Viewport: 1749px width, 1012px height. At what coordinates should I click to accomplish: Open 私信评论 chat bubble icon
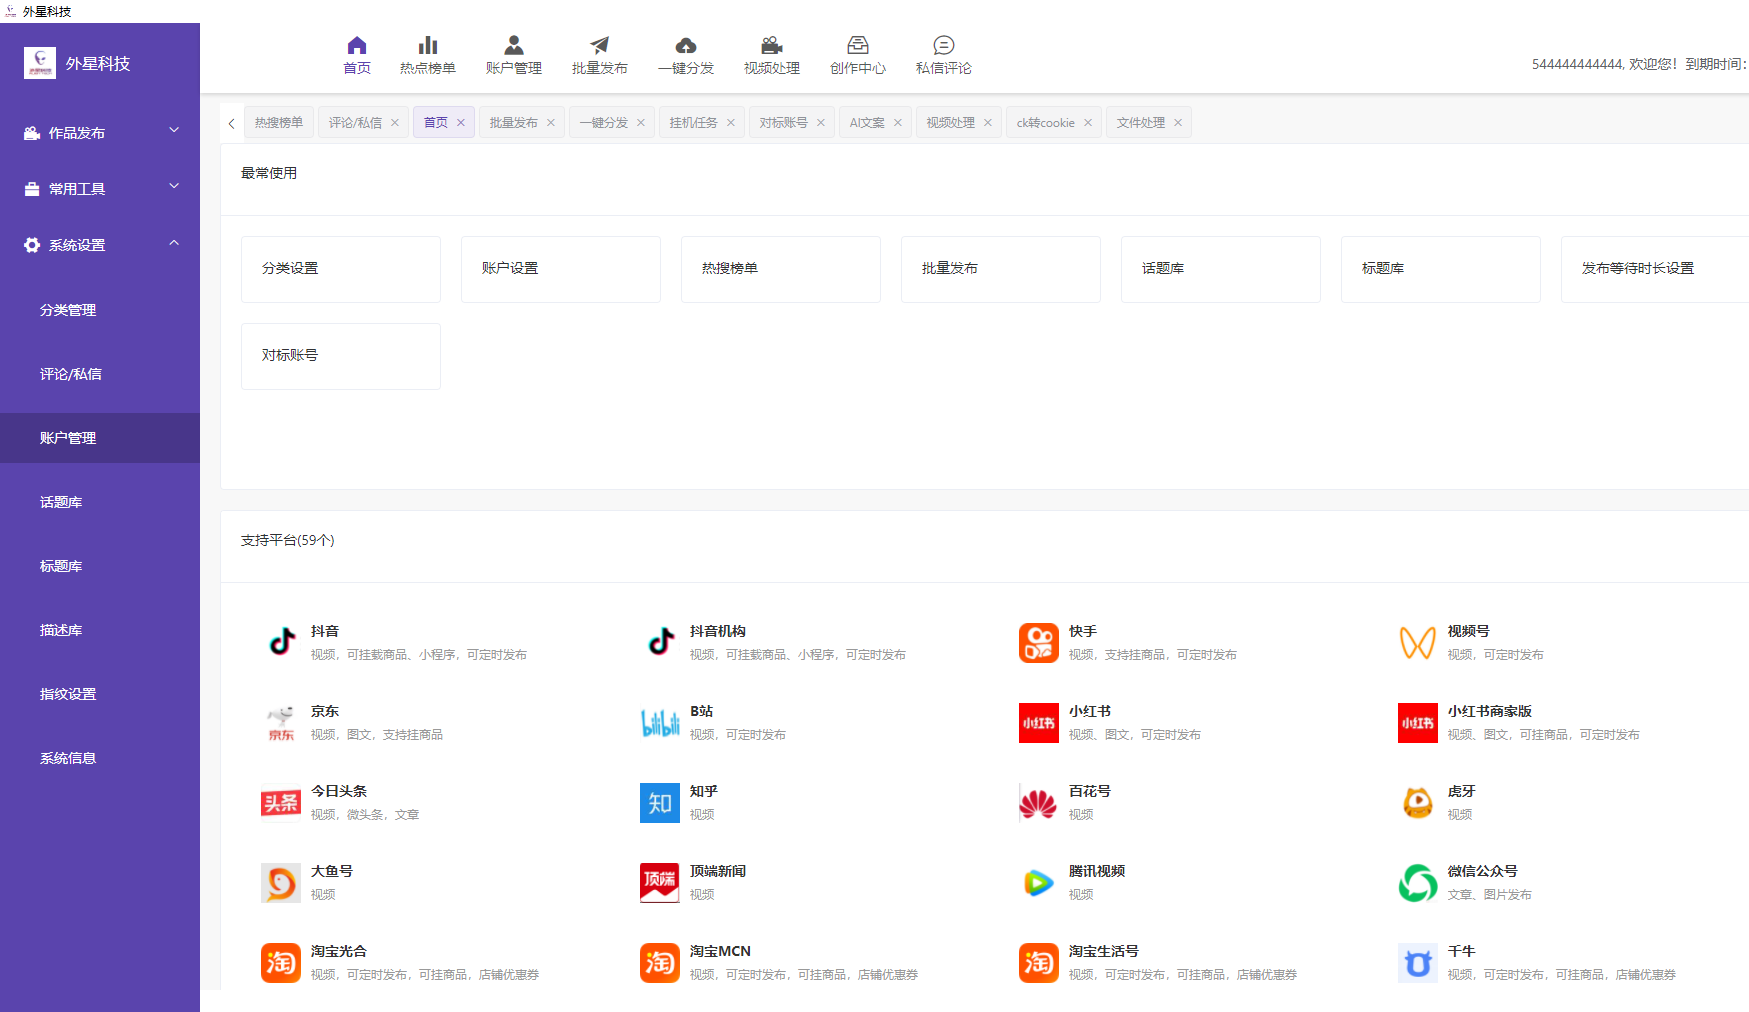(943, 45)
